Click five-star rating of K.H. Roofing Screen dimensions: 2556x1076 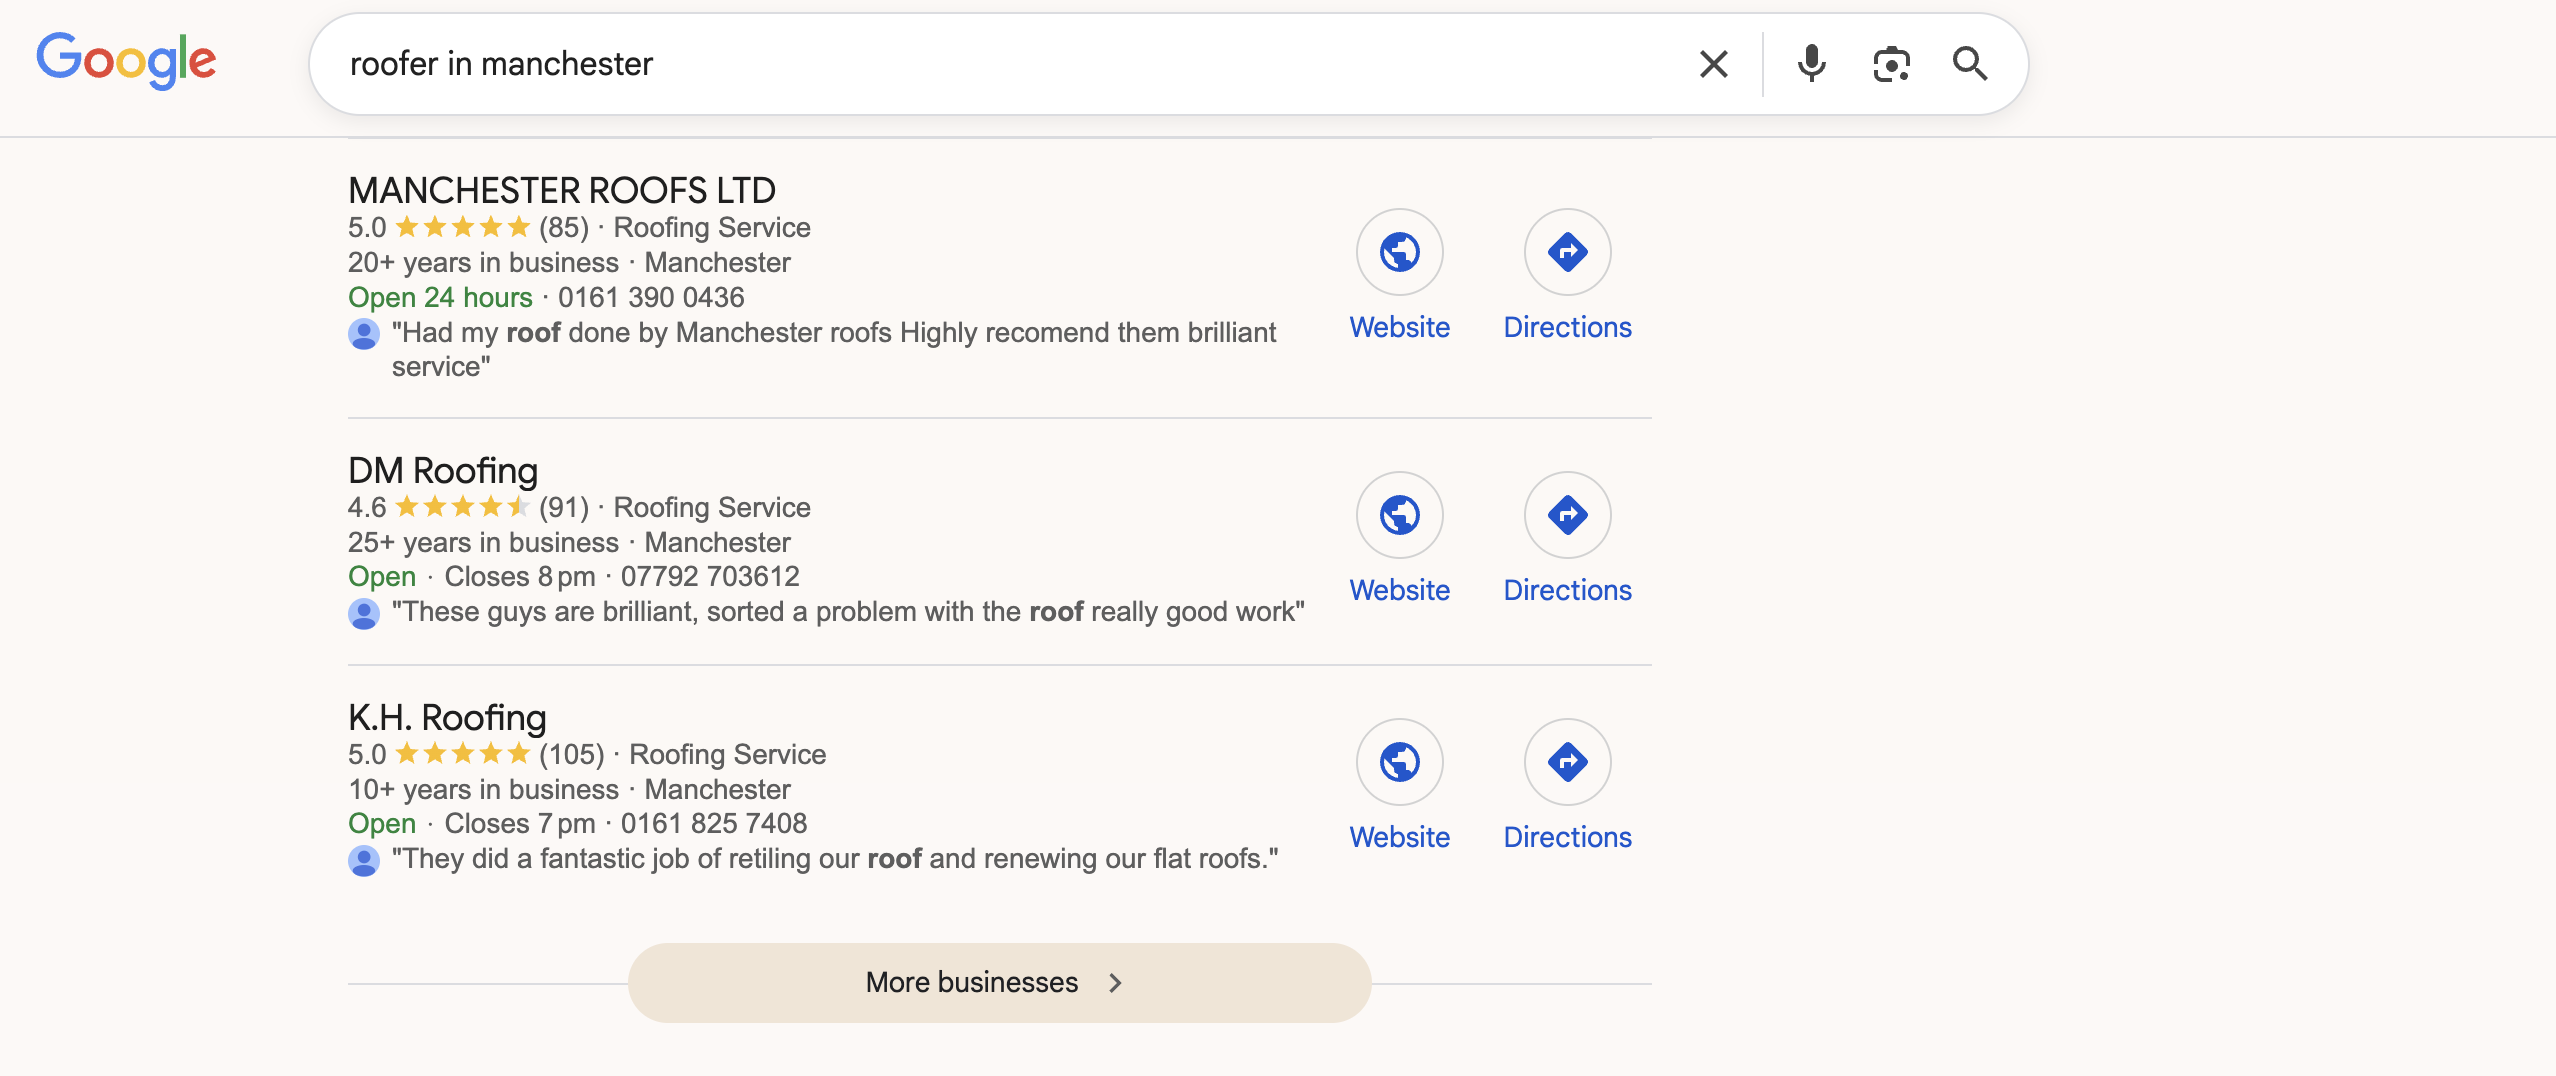pyautogui.click(x=462, y=754)
